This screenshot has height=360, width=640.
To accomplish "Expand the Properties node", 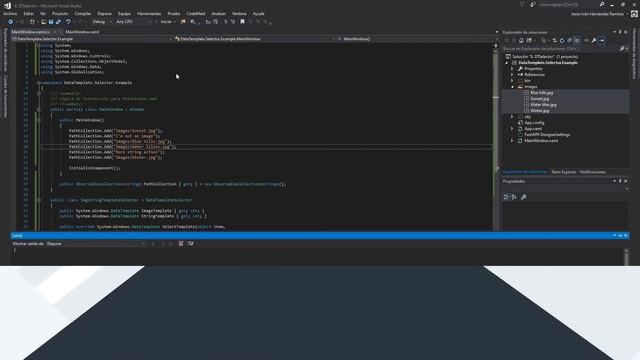I will 513,69.
